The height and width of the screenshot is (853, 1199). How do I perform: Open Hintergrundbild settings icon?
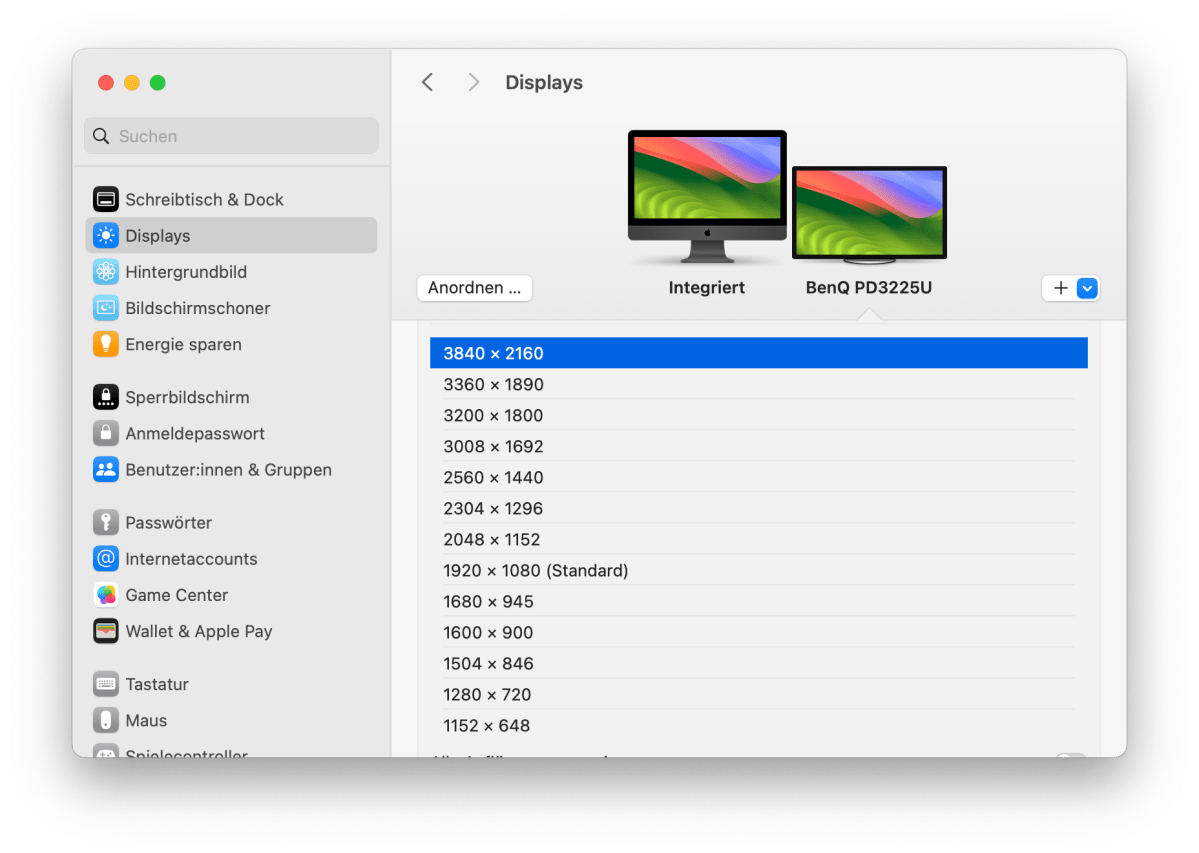point(106,272)
